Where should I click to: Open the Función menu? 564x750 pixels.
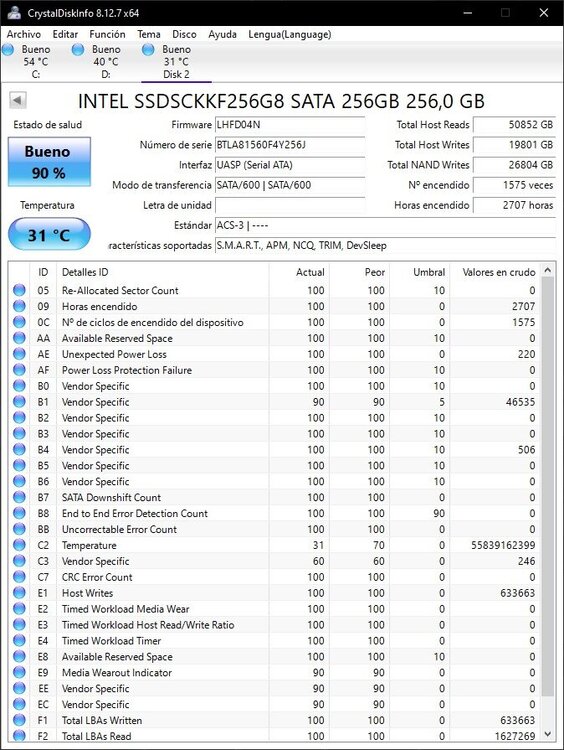(107, 34)
